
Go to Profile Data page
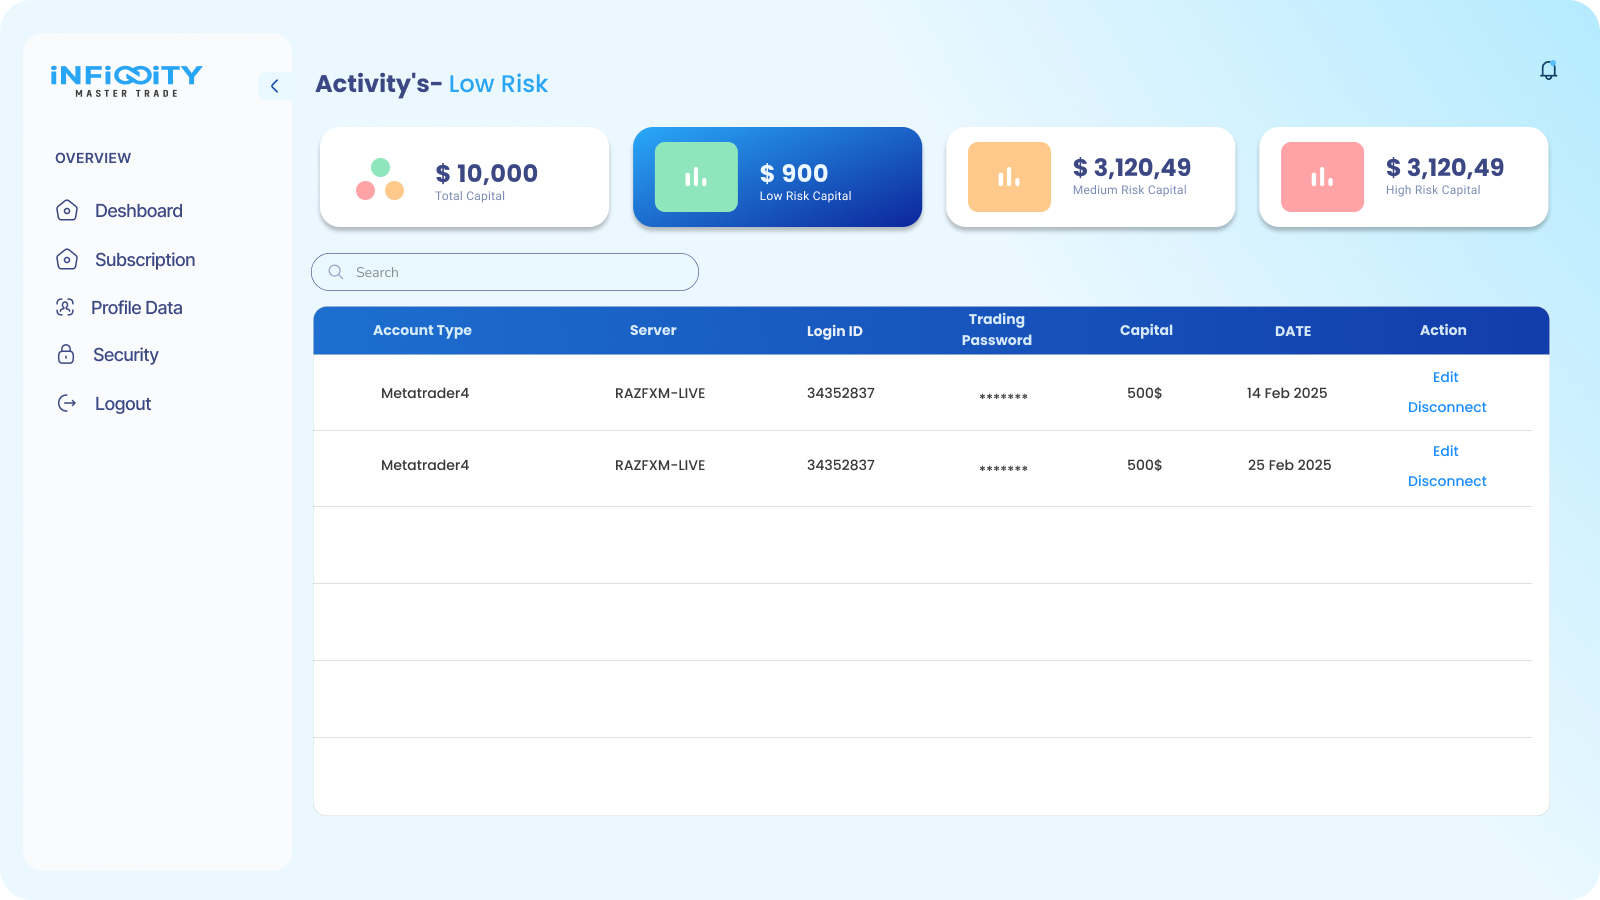[x=137, y=308]
